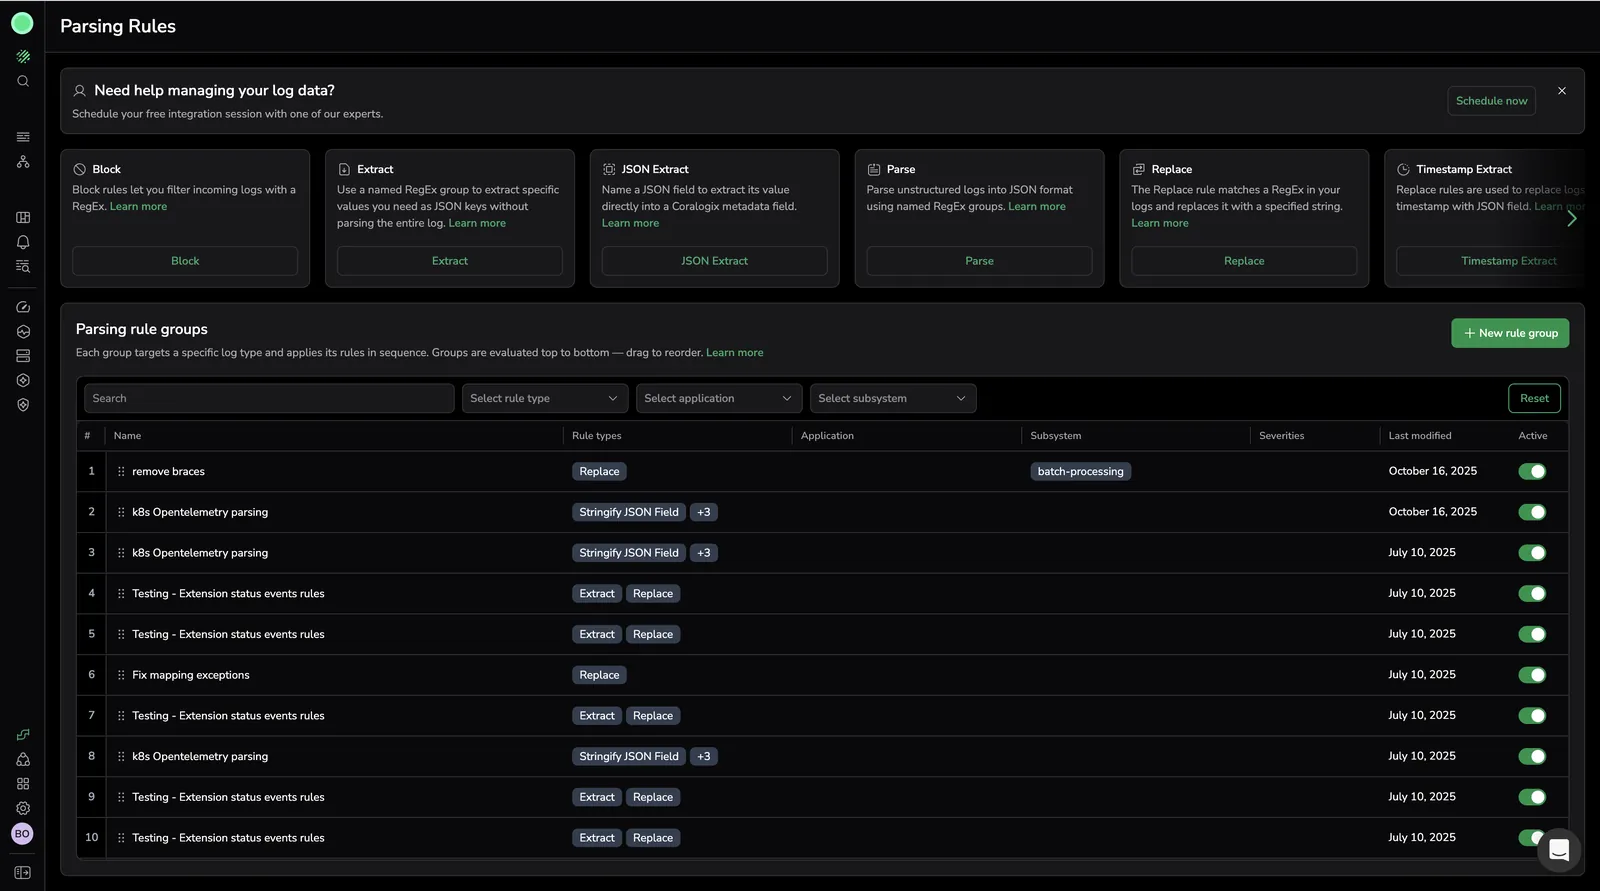Image resolution: width=1600 pixels, height=891 pixels.
Task: Click the integration link icon in sidebar
Action: [23, 735]
